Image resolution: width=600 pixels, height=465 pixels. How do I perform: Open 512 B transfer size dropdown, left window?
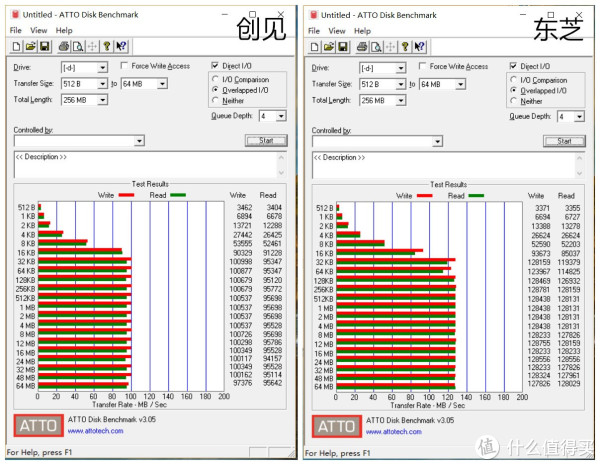tap(102, 83)
